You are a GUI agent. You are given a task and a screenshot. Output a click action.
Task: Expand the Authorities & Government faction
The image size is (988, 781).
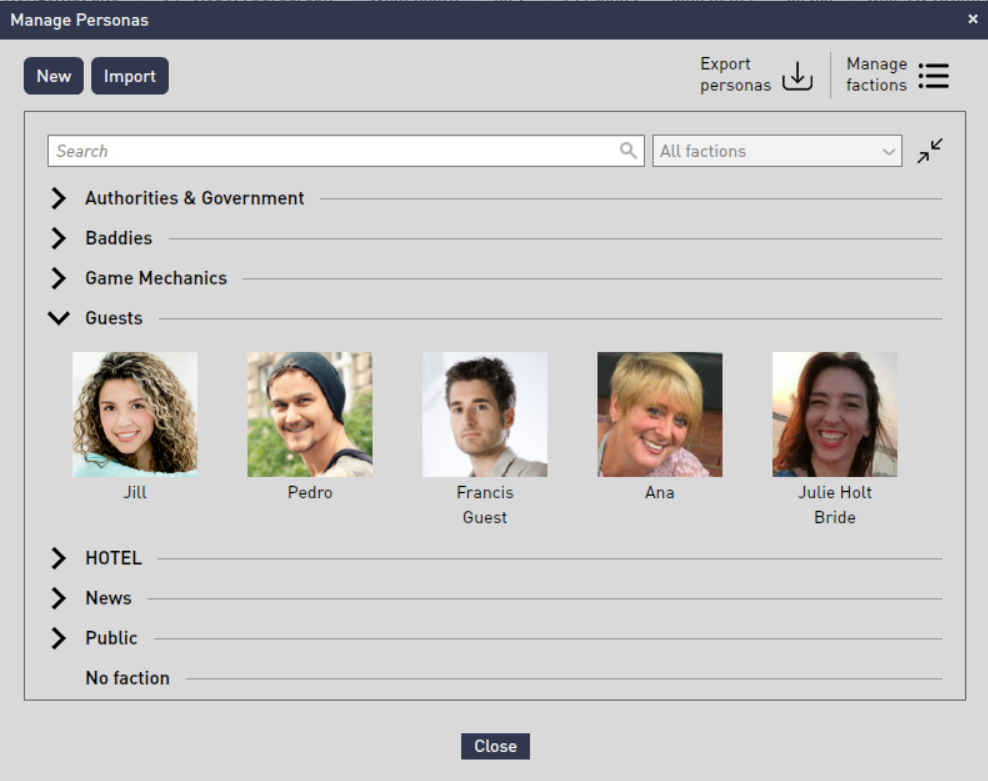(58, 198)
